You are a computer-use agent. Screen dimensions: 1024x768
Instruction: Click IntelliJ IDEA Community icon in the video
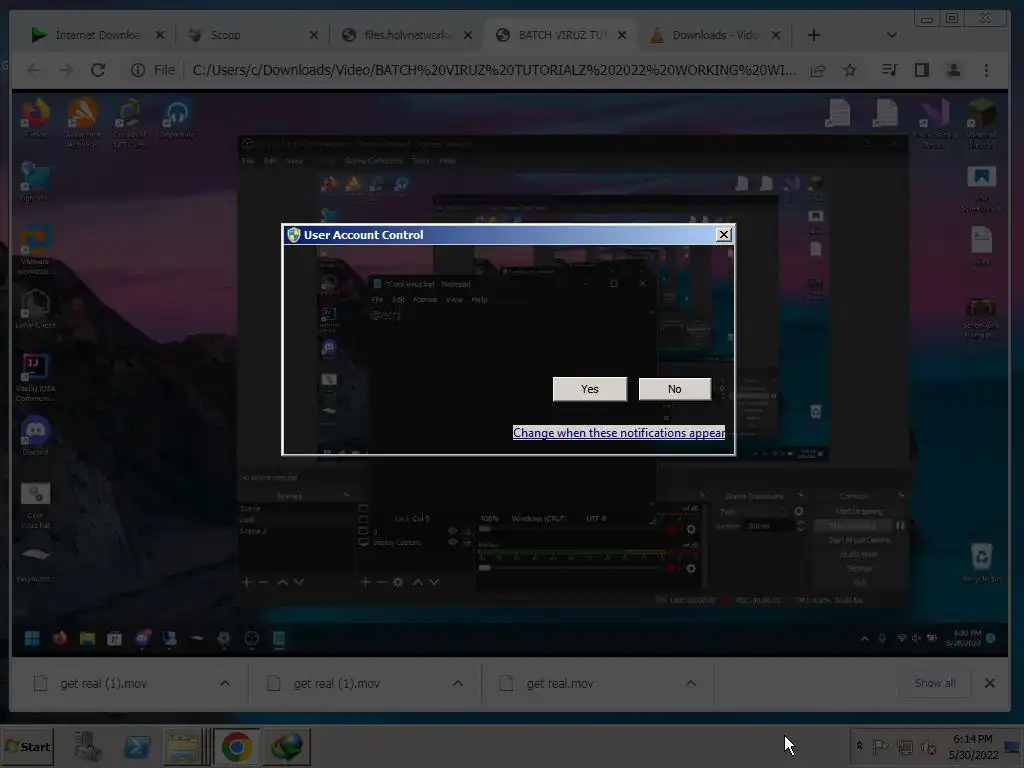[35, 377]
